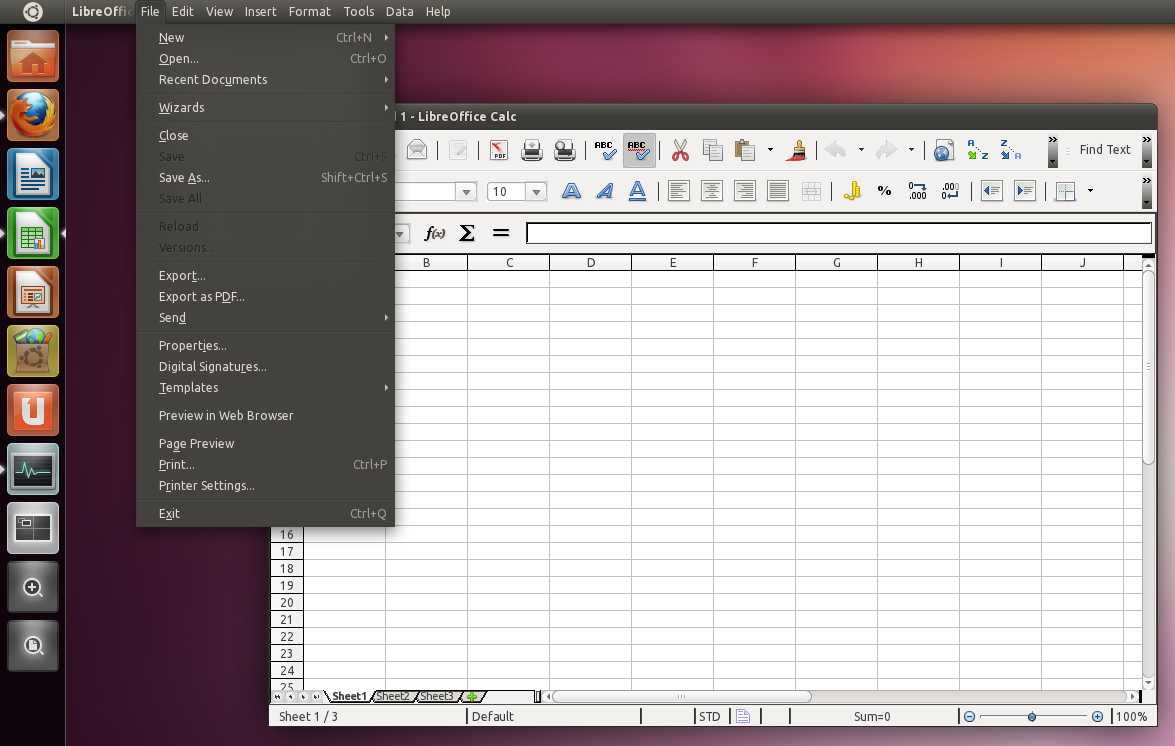Switch to Sheet2 tab
1175x746 pixels.
[x=393, y=696]
